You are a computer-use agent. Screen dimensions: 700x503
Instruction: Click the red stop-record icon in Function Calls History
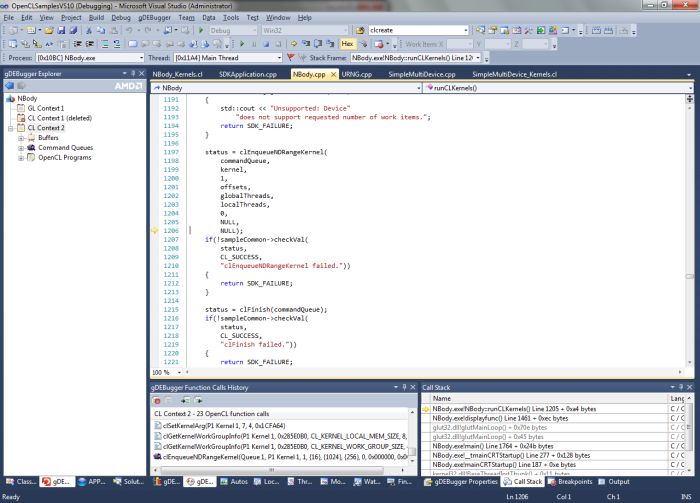tap(157, 400)
